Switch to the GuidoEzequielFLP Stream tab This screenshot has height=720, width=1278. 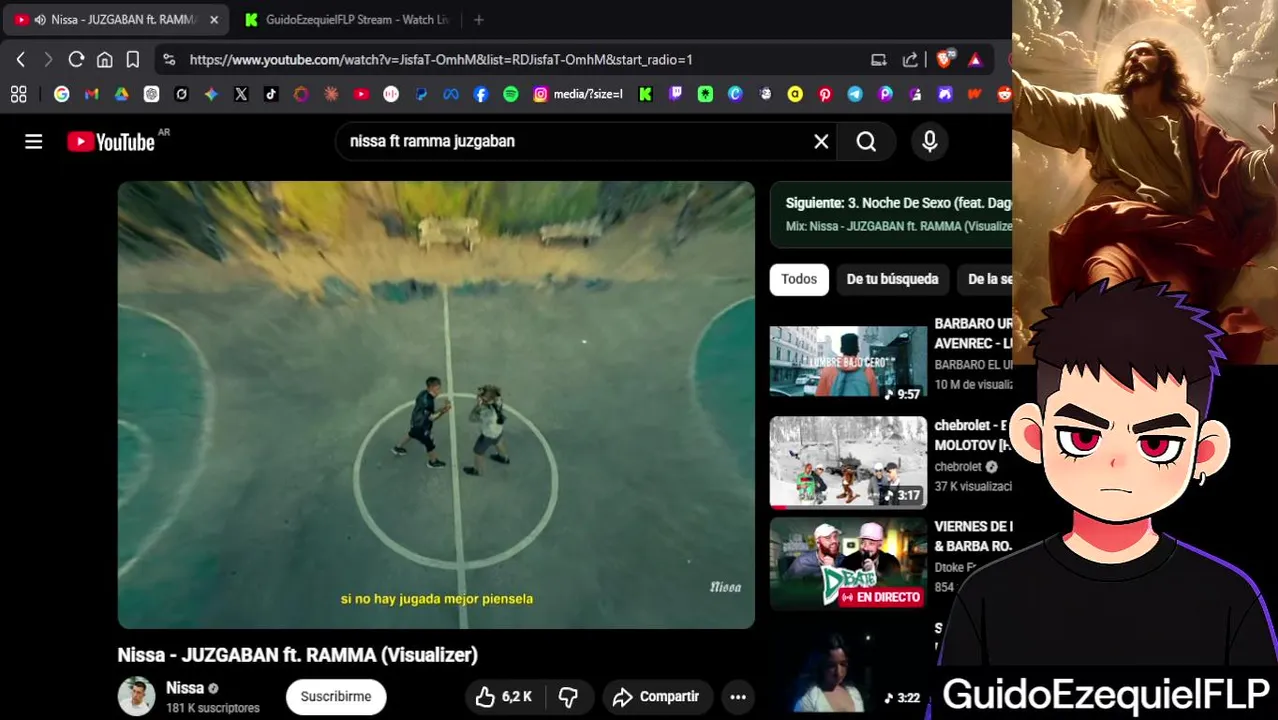tap(347, 20)
